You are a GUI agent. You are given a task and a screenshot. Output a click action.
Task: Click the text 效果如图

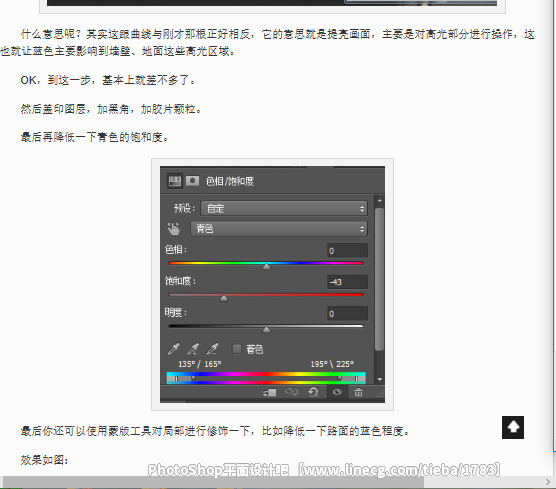click(x=45, y=460)
